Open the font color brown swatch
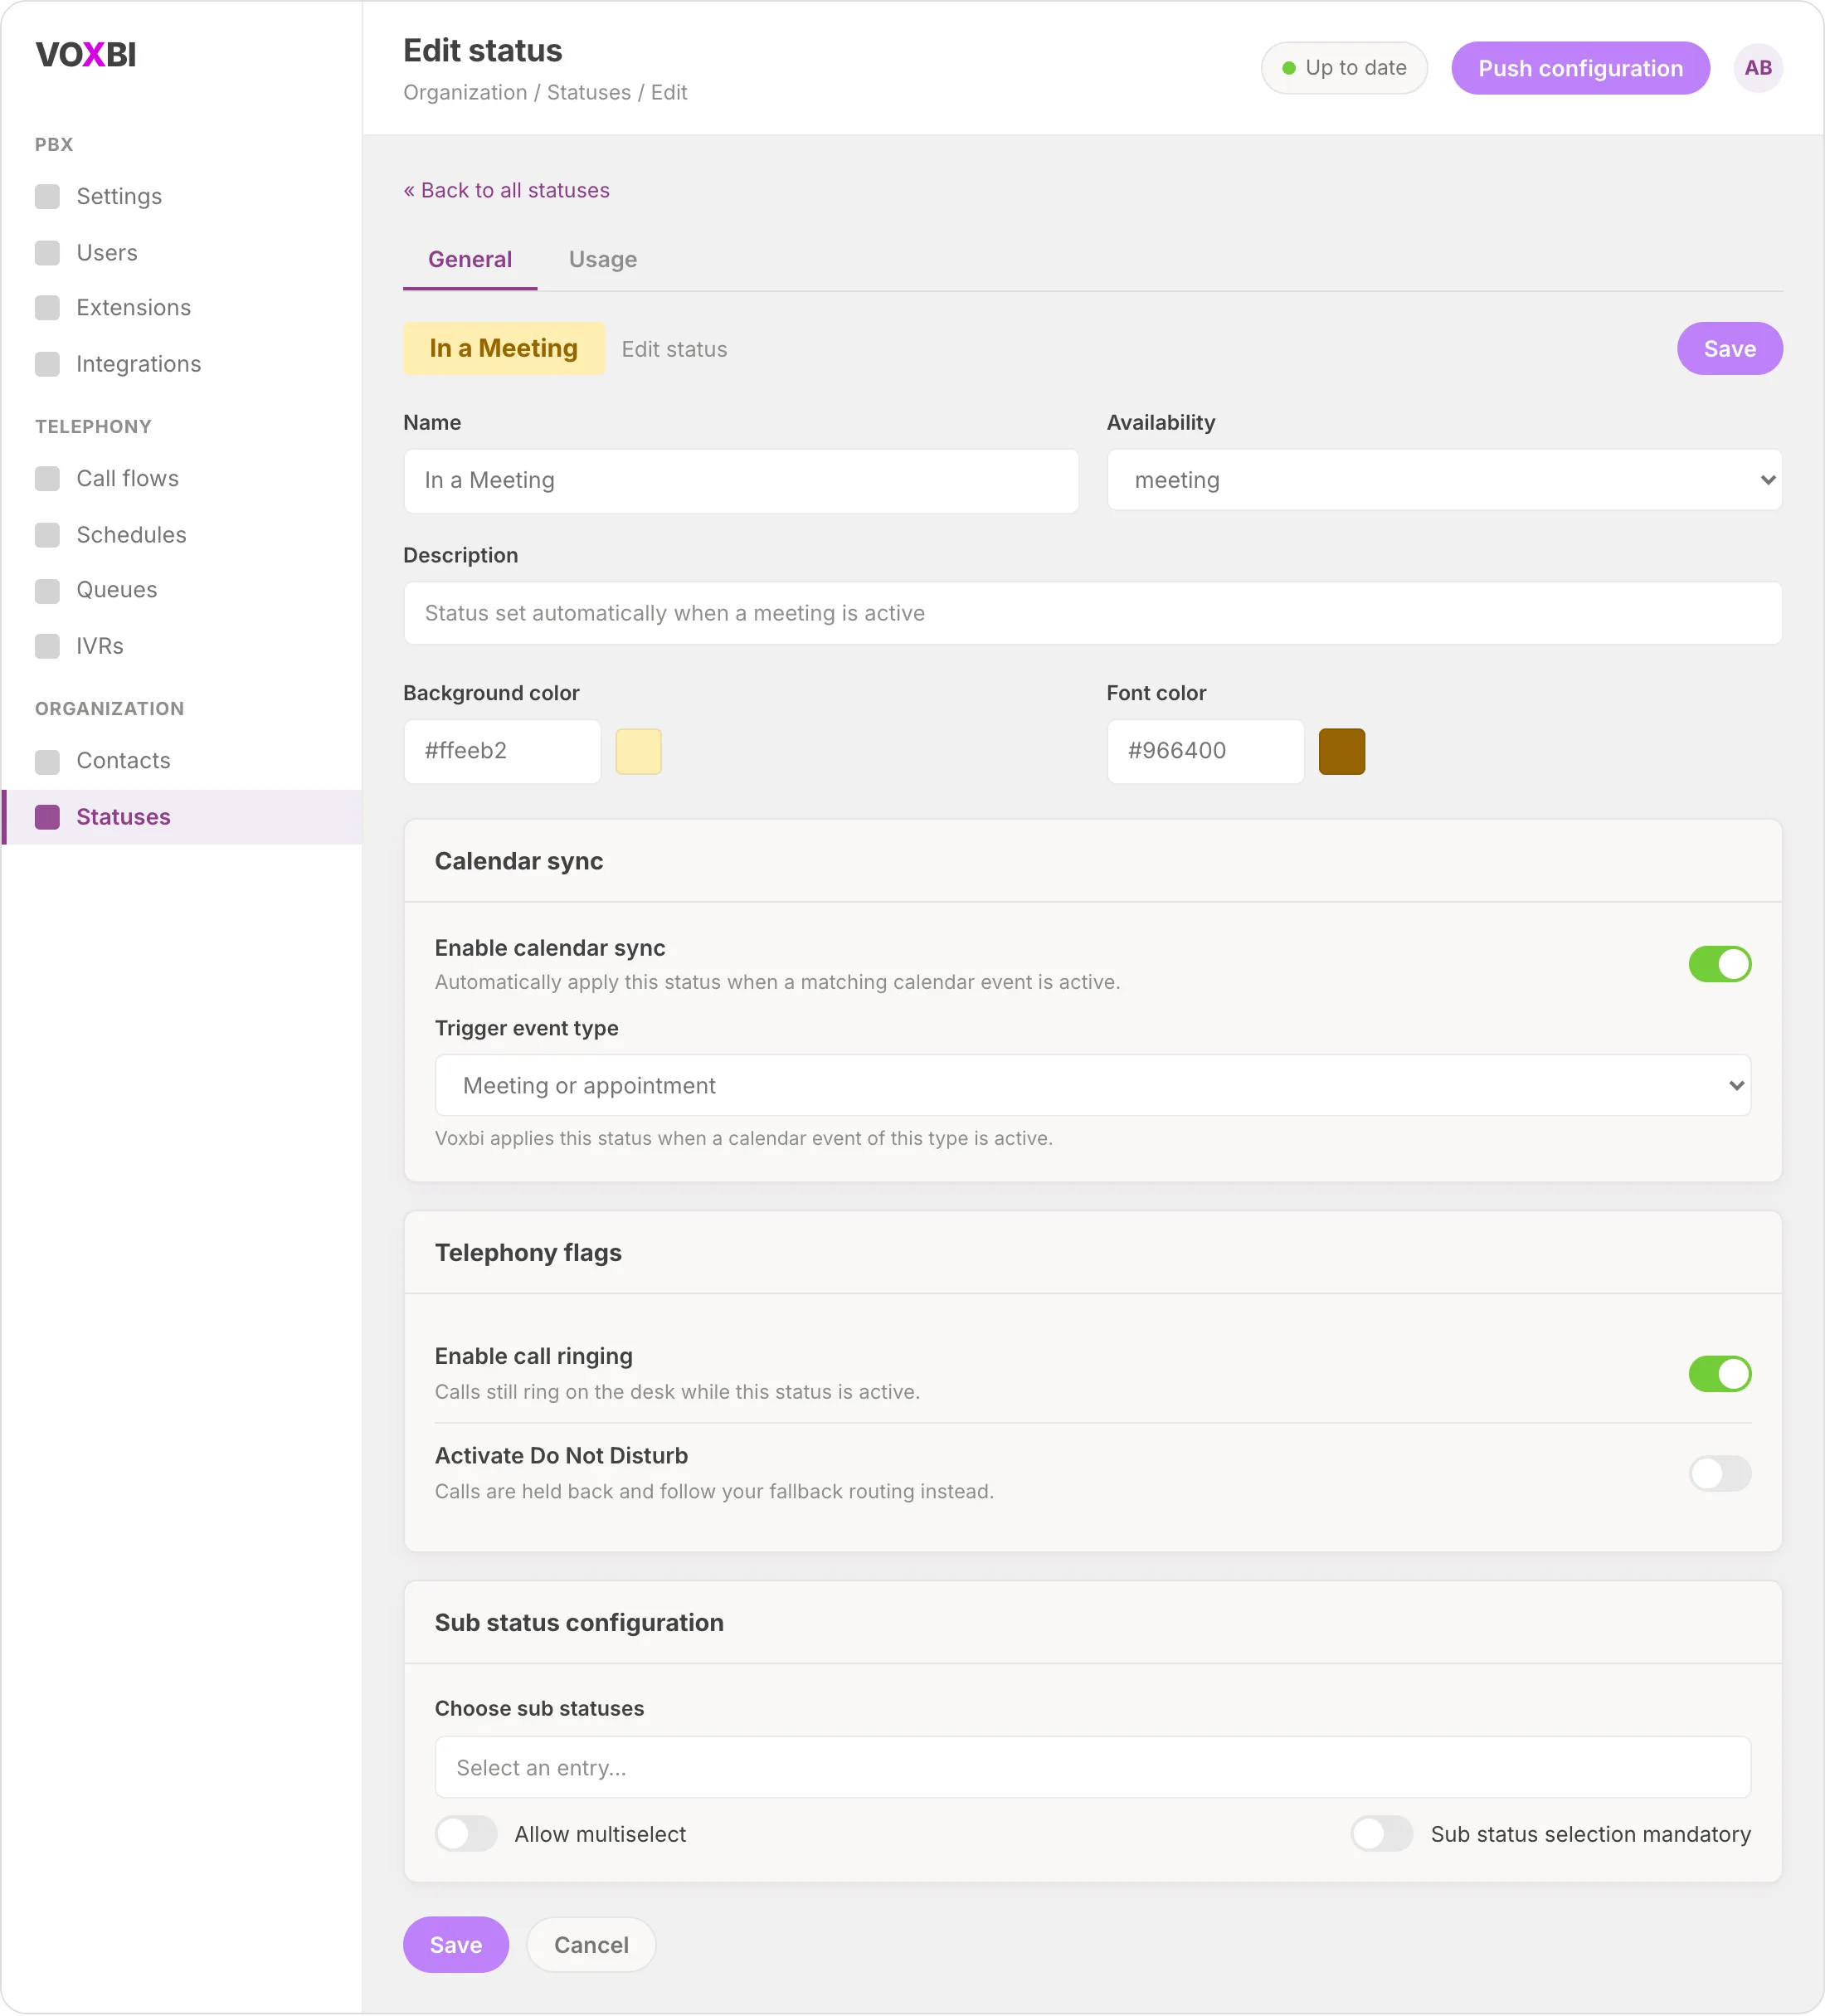Screen dimensions: 1825x2016 pyautogui.click(x=1342, y=751)
